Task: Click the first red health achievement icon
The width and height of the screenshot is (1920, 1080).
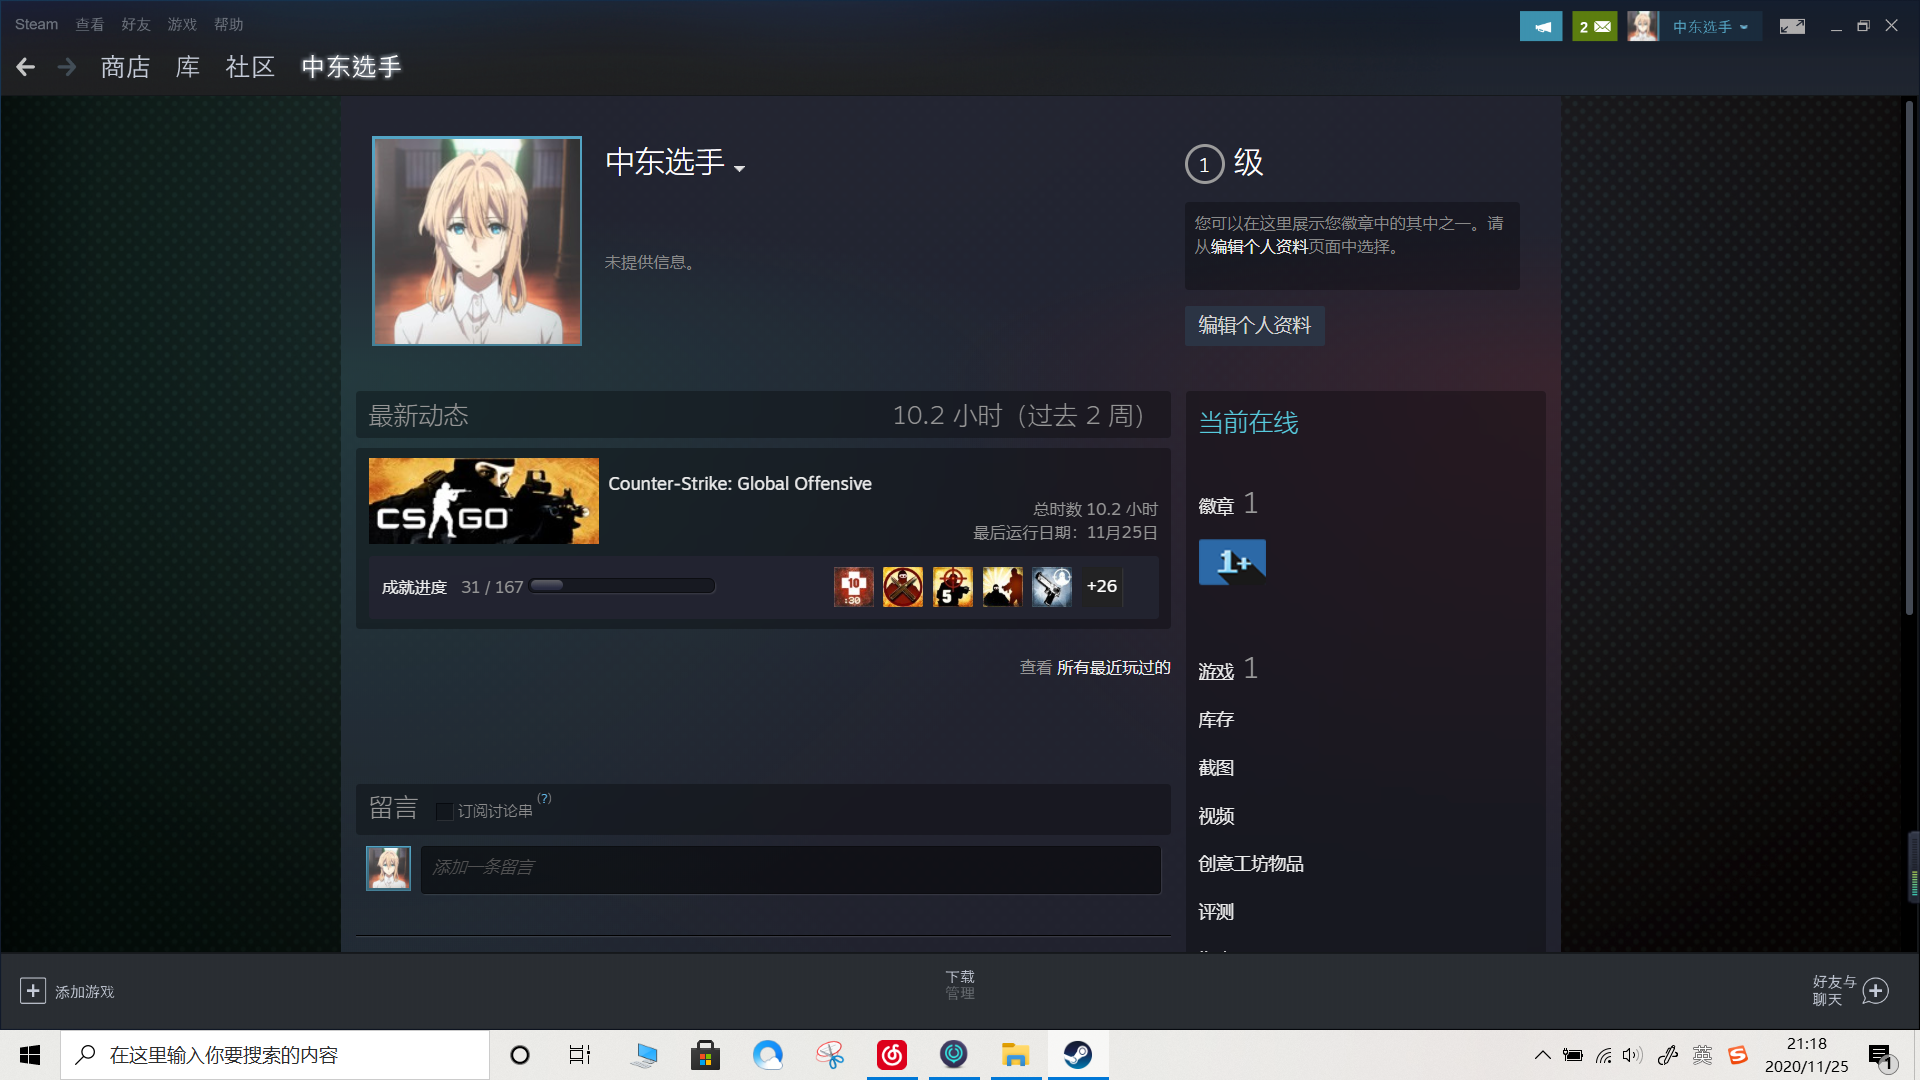Action: [x=853, y=587]
